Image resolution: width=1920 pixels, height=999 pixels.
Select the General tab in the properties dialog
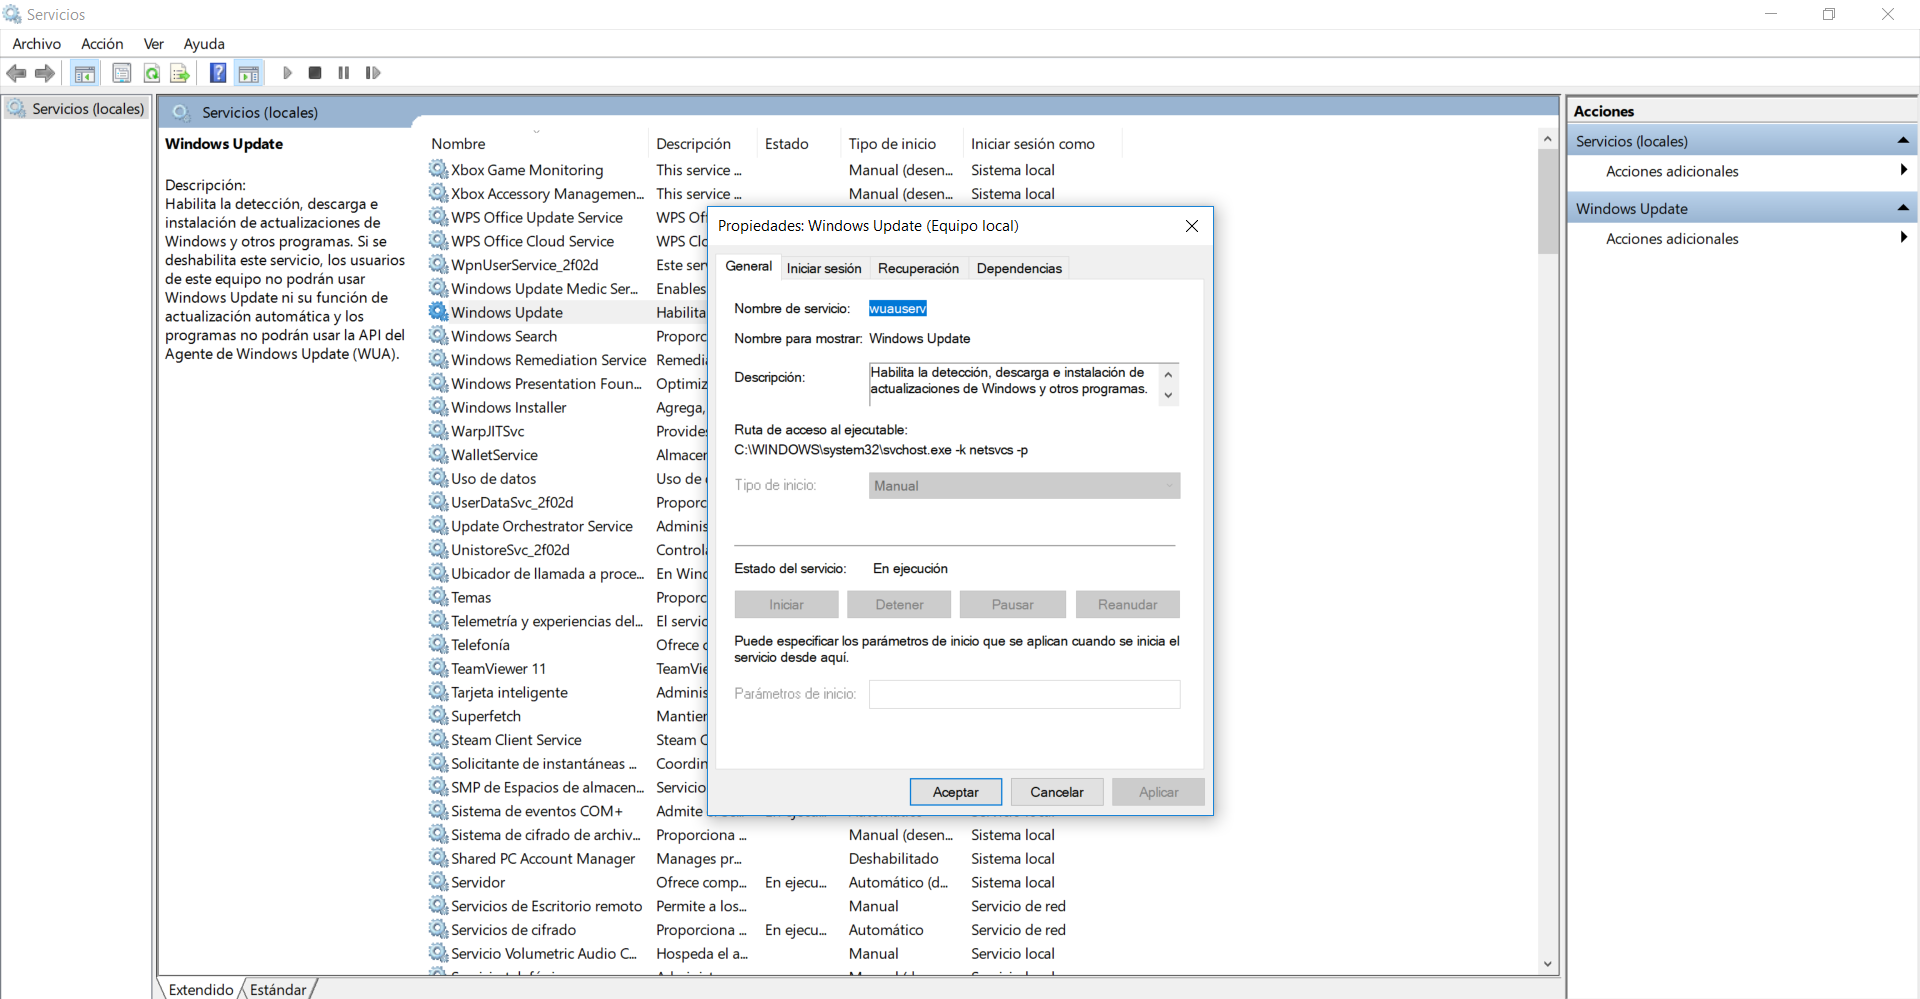[749, 266]
